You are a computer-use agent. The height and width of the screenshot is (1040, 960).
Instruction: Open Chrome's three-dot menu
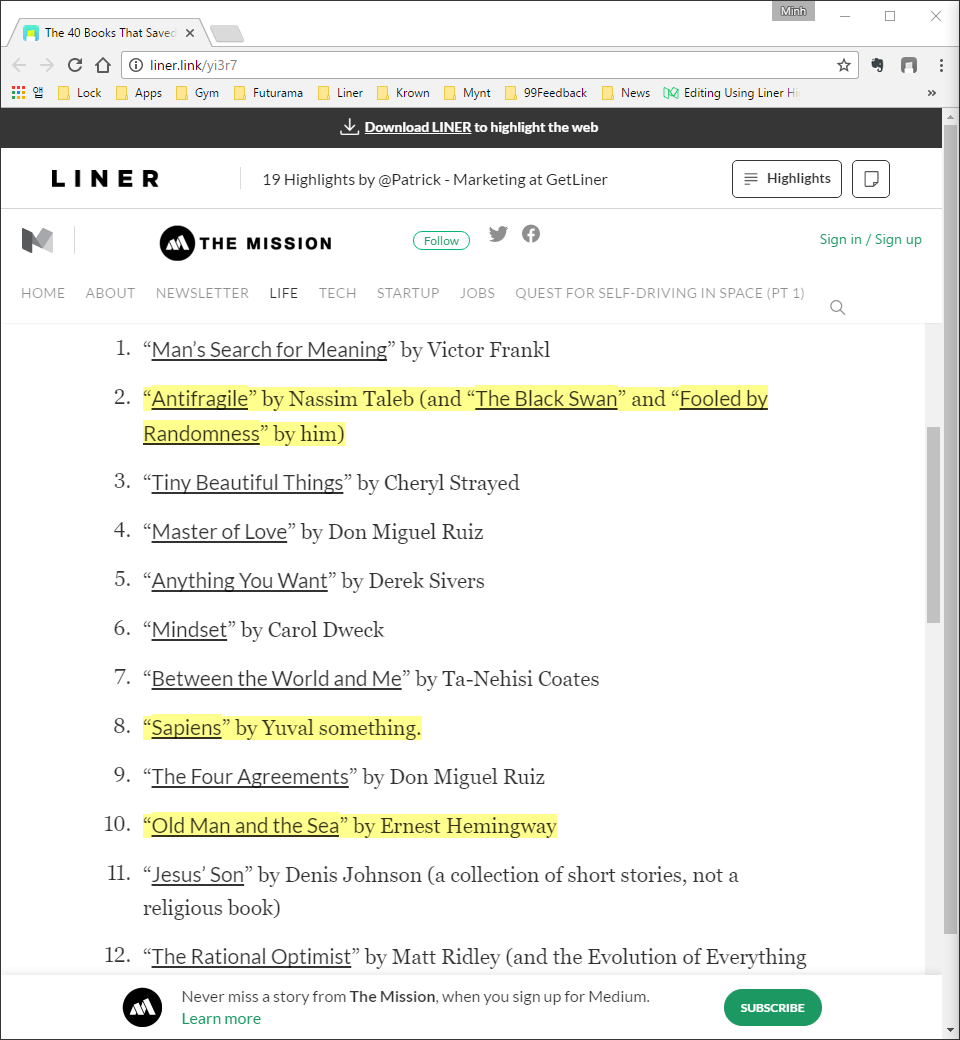pos(941,65)
